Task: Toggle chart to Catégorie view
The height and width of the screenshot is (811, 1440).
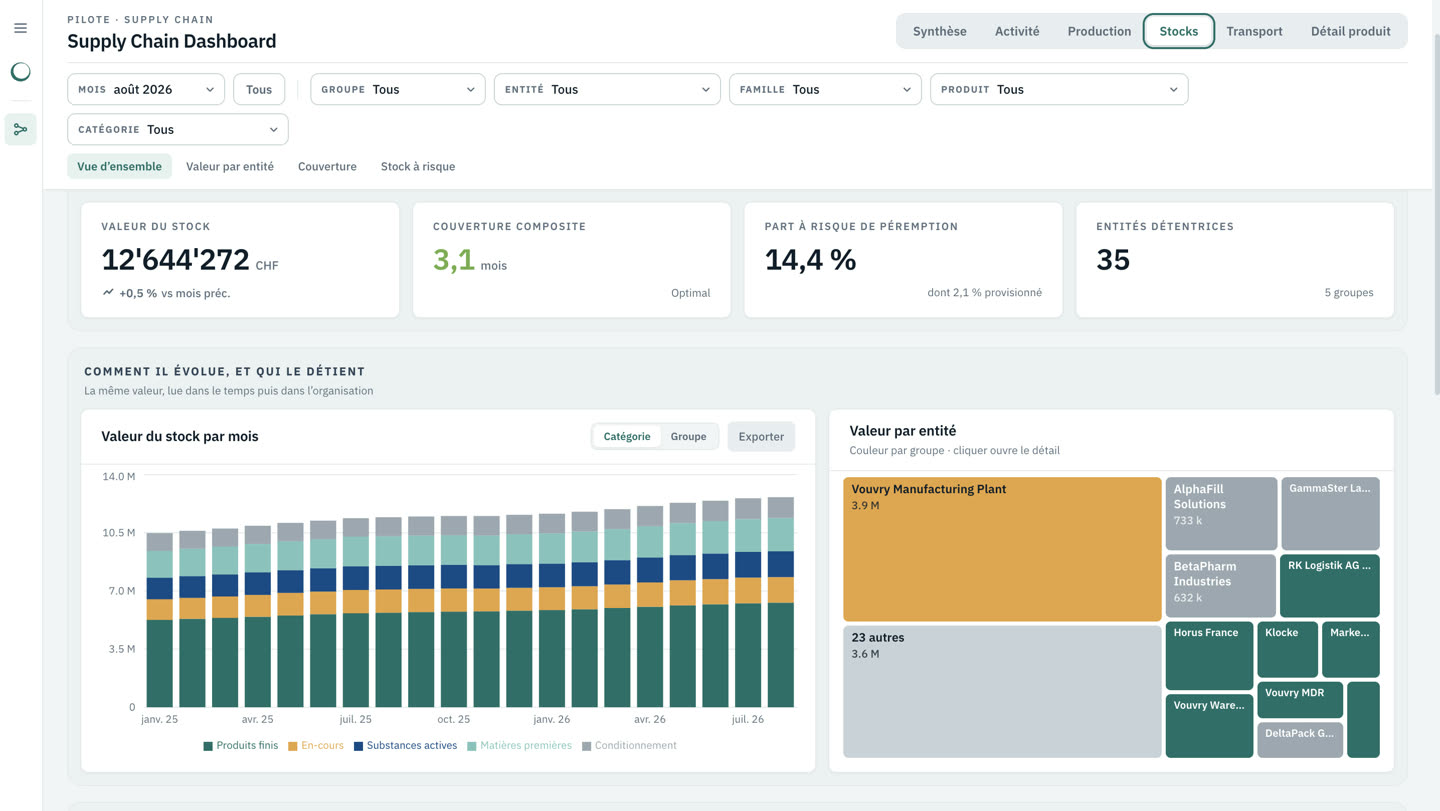Action: 627,436
